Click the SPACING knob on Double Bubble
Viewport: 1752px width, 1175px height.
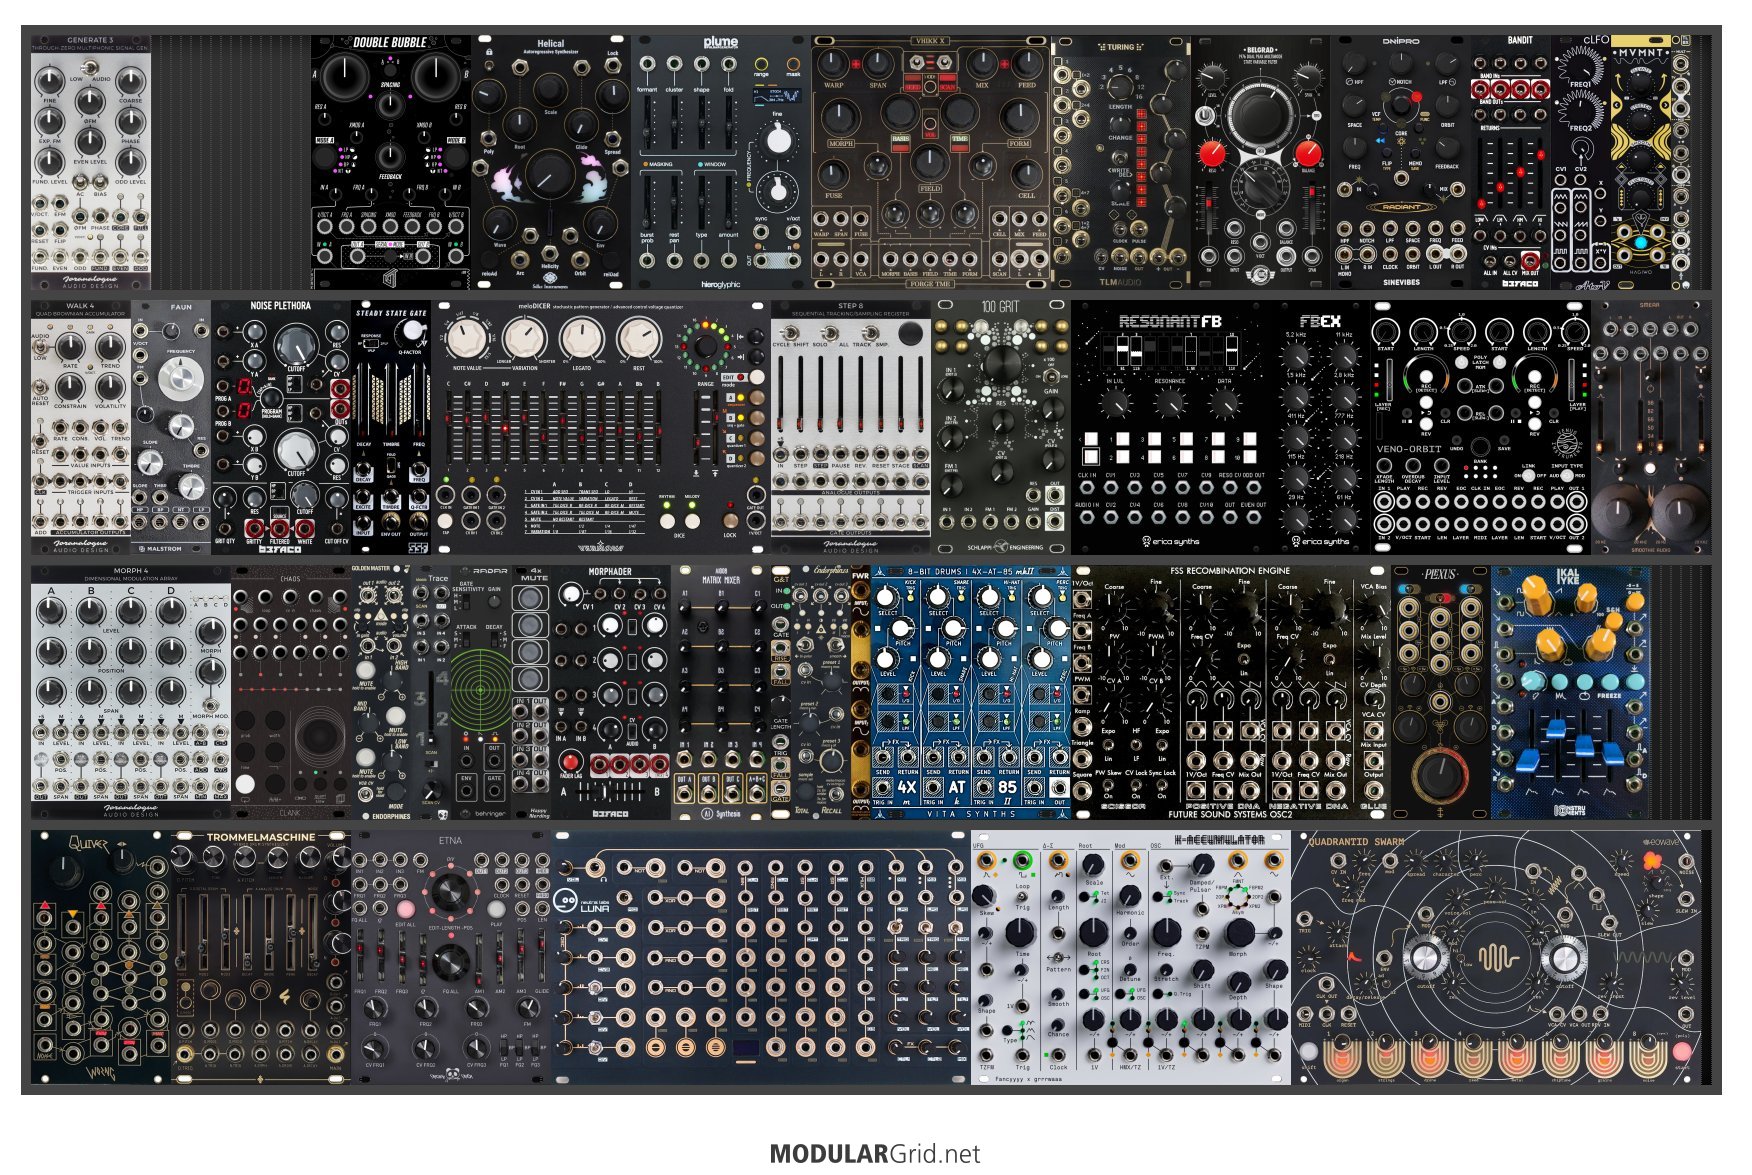tap(390, 108)
